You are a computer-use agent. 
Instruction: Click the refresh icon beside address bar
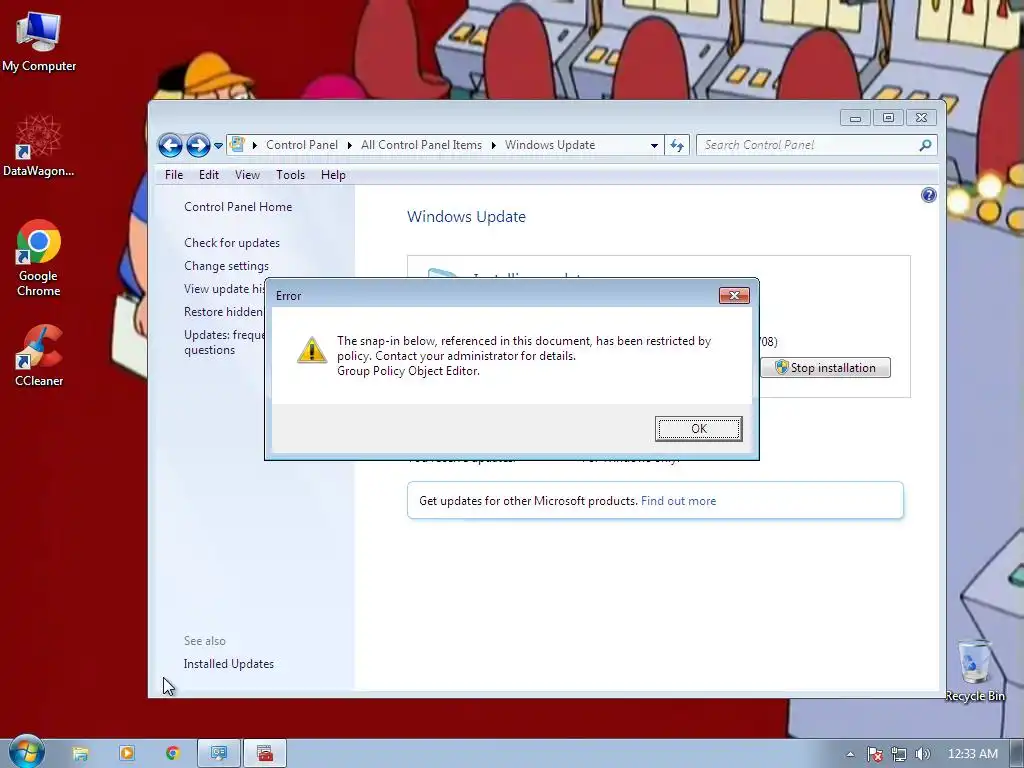pyautogui.click(x=677, y=146)
